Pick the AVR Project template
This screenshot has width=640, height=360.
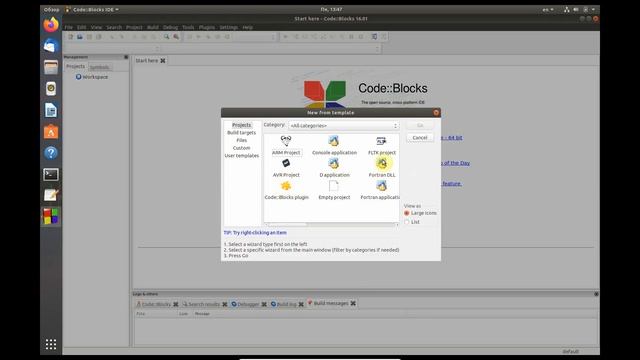pyautogui.click(x=286, y=168)
